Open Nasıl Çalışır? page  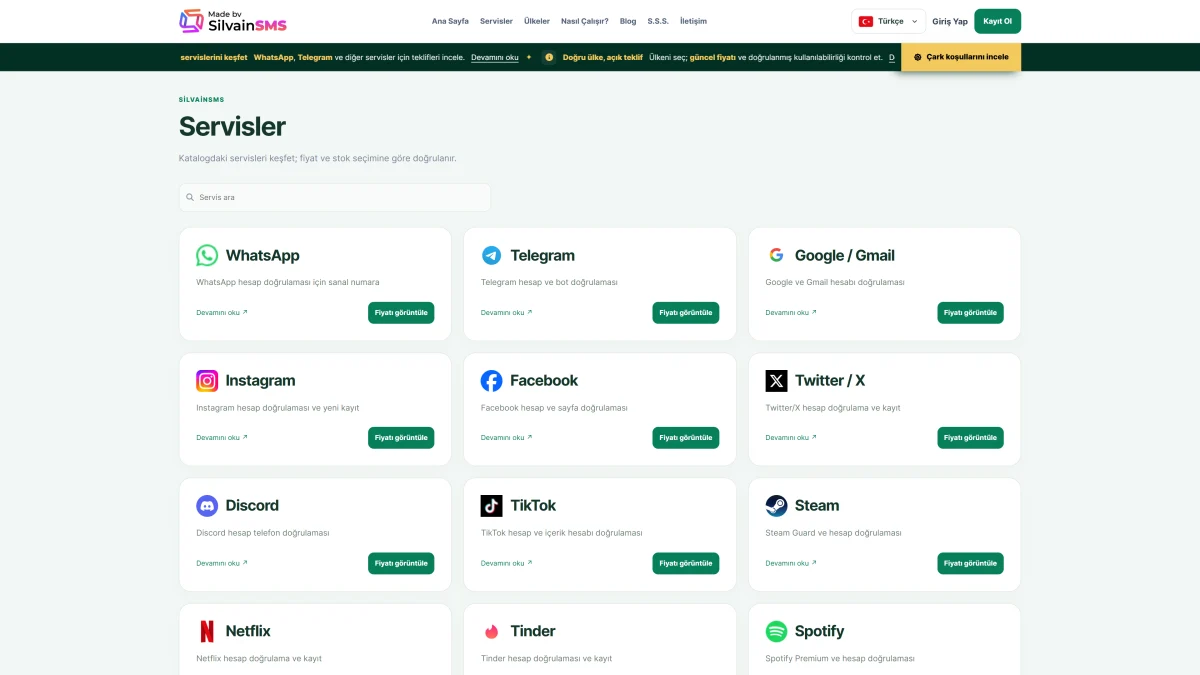[585, 21]
